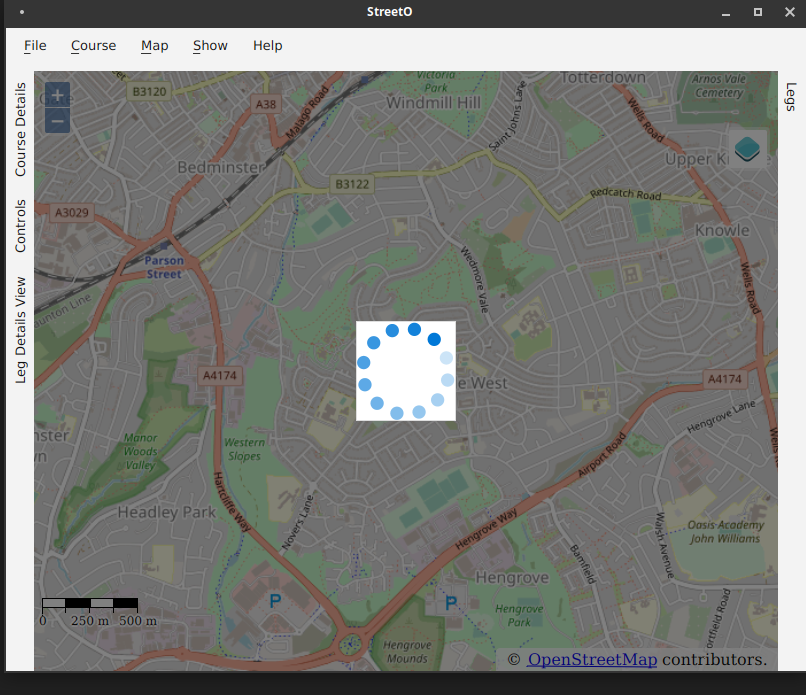Open the Help menu

[x=267, y=45]
